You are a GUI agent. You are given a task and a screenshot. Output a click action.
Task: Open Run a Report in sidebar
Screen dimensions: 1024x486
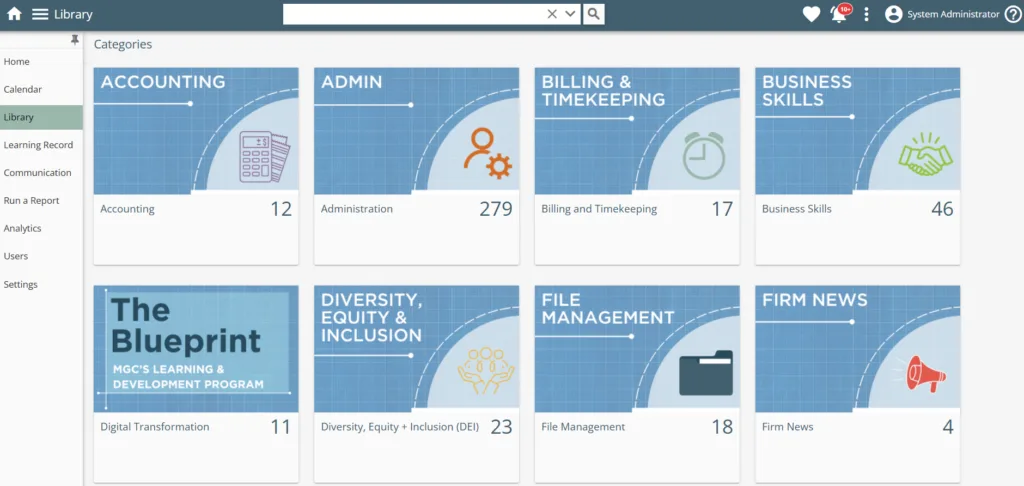click(x=41, y=201)
